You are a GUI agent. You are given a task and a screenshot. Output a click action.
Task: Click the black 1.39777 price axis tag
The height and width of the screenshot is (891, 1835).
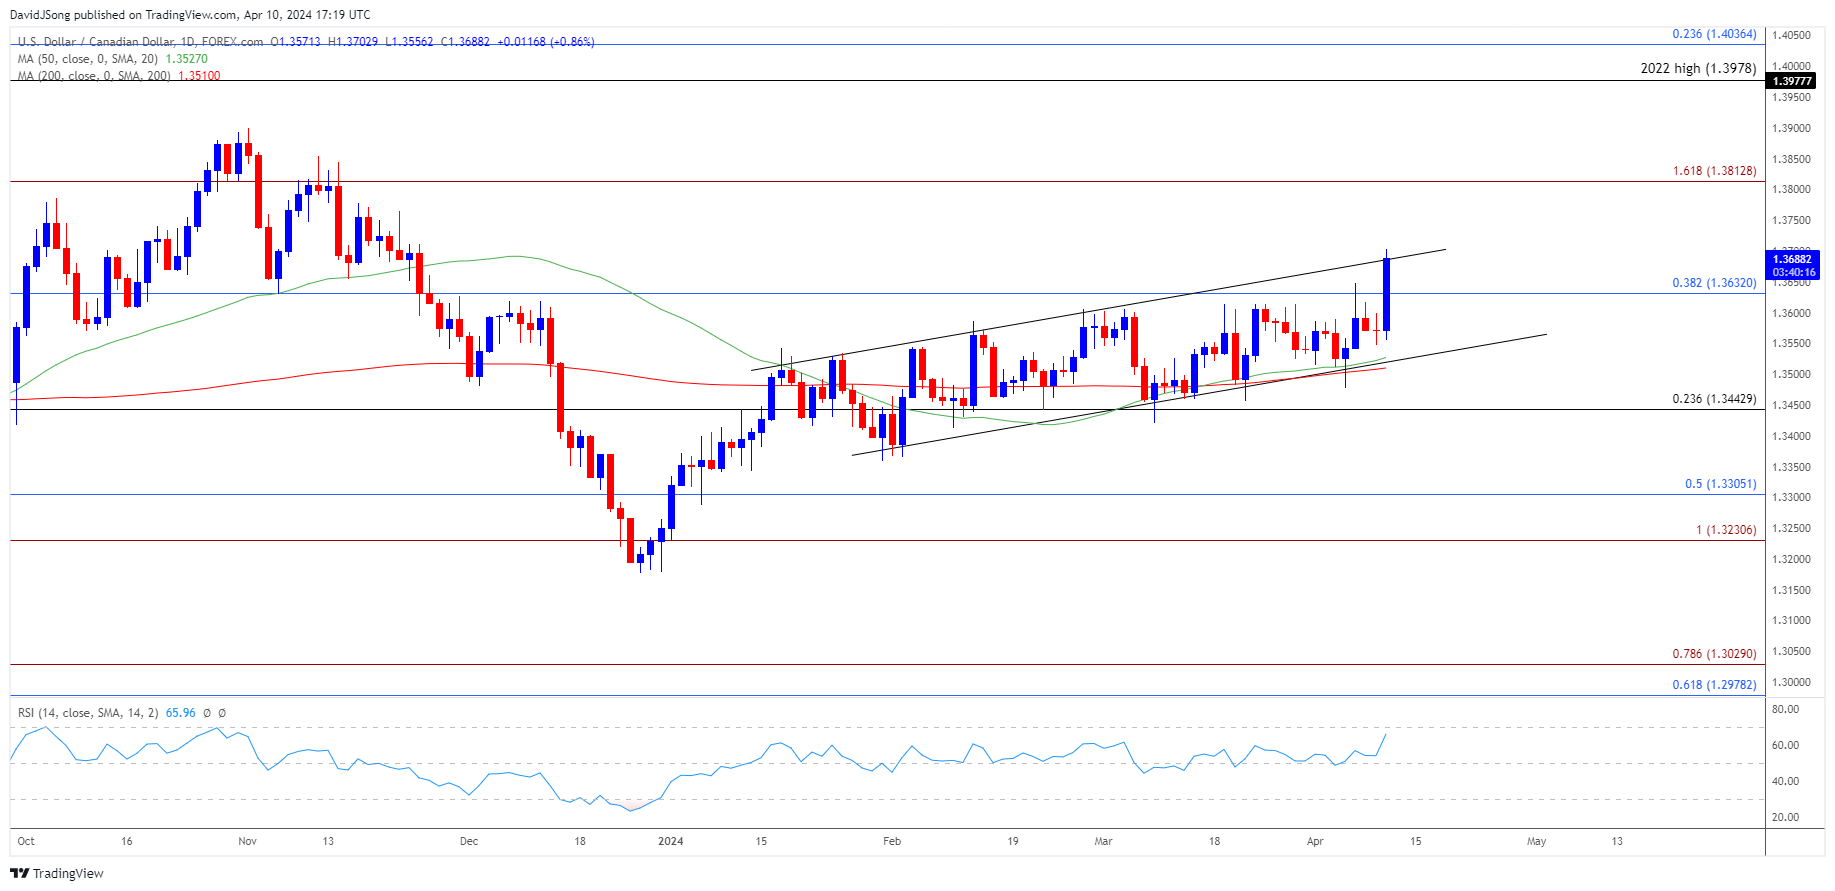1792,81
